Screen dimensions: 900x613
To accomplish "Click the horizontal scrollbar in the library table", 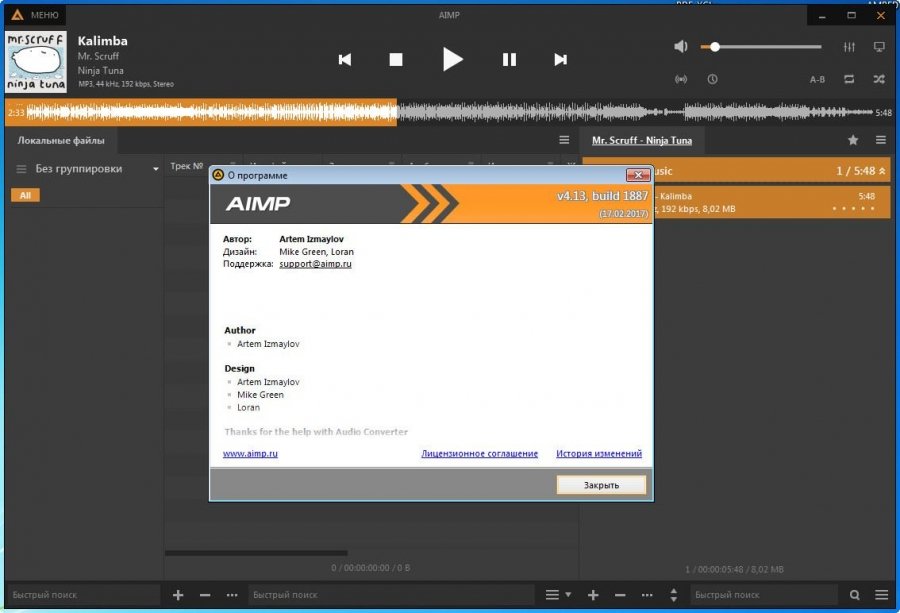I will pyautogui.click(x=256, y=553).
